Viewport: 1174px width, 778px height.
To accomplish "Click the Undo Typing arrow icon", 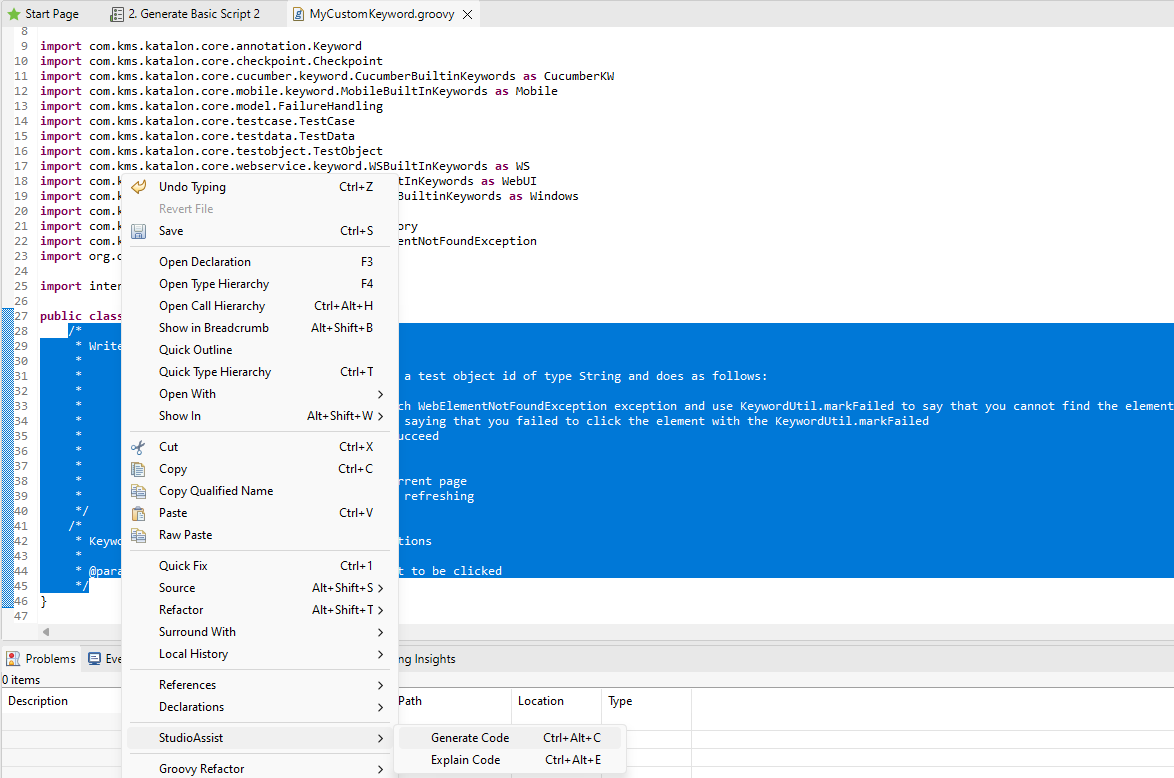I will 139,186.
